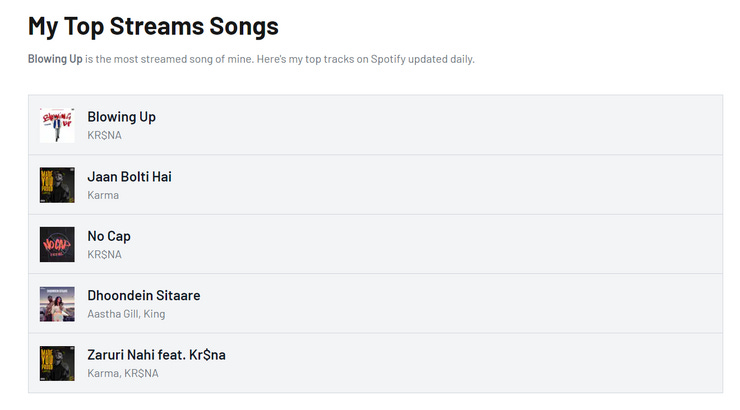Image resolution: width=740 pixels, height=410 pixels.
Task: Open the Dhoondein Sitaare song title
Action: coord(143,296)
